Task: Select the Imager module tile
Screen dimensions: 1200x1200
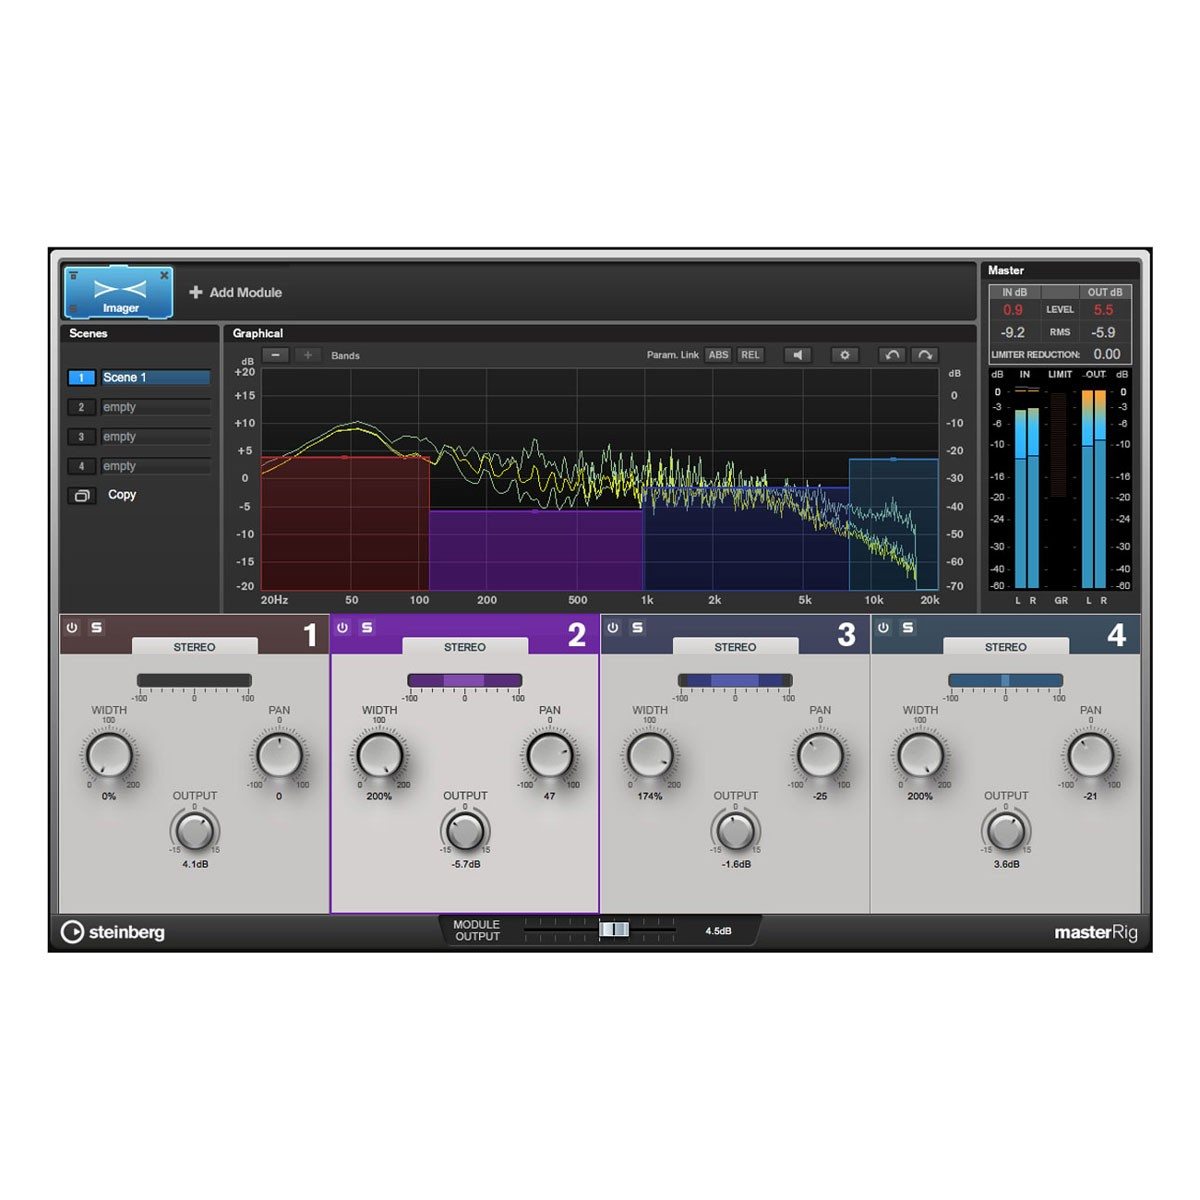Action: [119, 292]
